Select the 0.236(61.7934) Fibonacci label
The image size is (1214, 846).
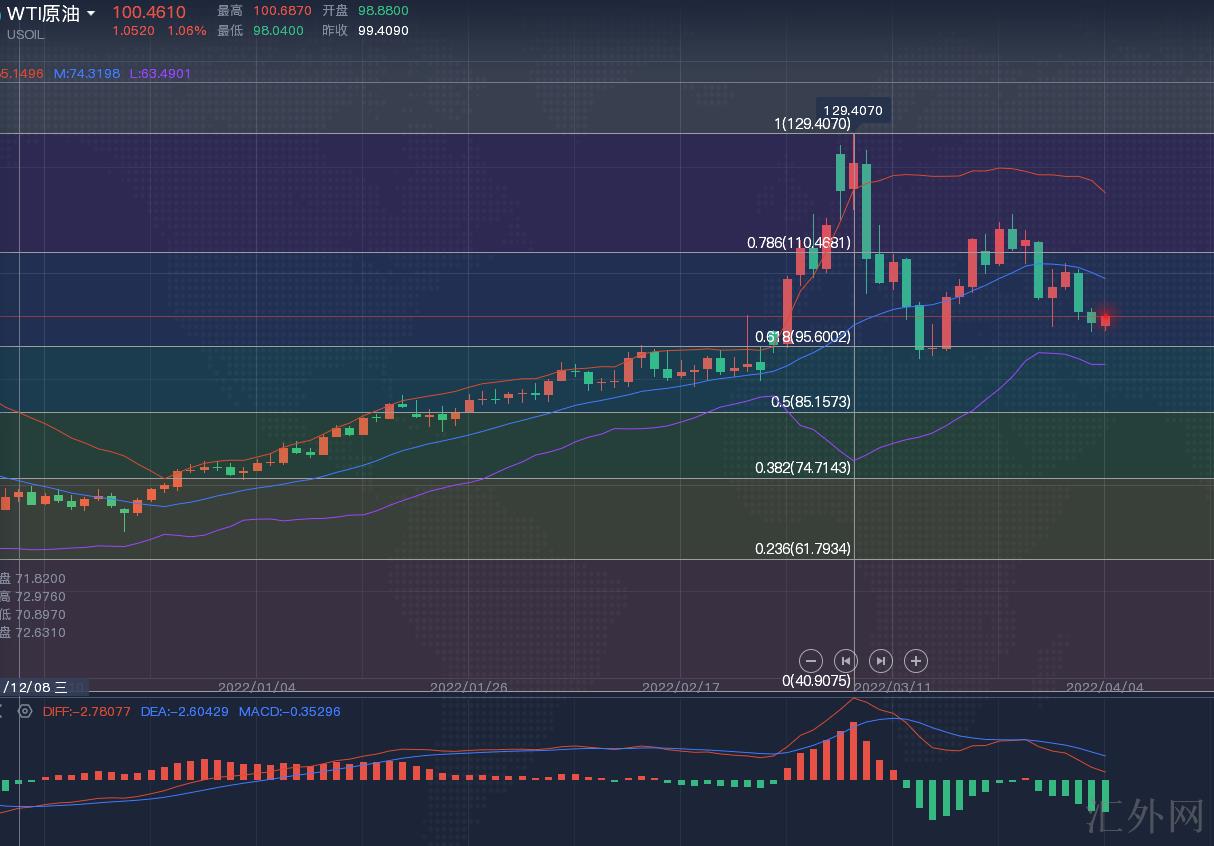pyautogui.click(x=803, y=548)
